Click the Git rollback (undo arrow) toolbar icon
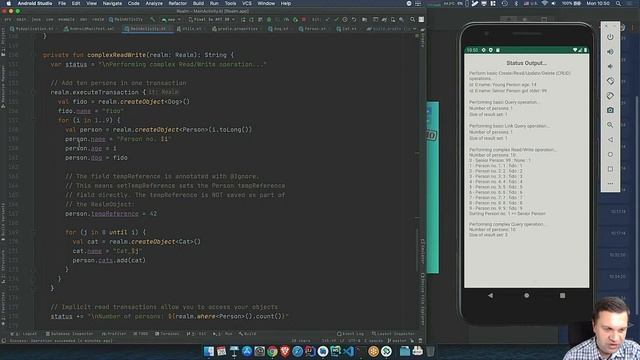The height and width of the screenshot is (360, 640). [x=354, y=19]
